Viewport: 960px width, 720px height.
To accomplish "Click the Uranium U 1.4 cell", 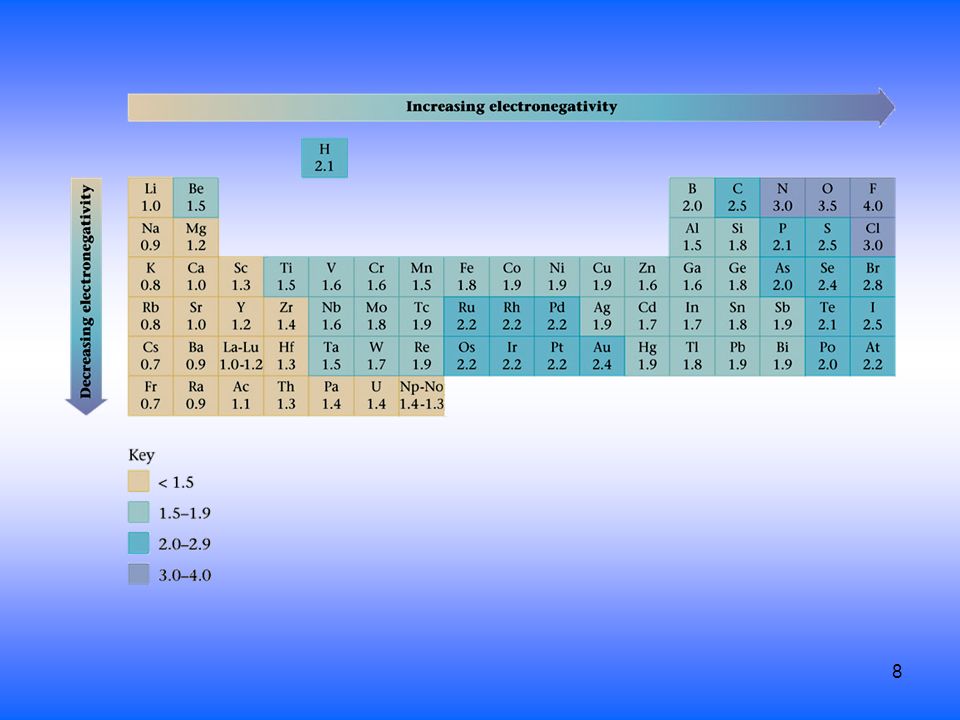I will tap(377, 396).
